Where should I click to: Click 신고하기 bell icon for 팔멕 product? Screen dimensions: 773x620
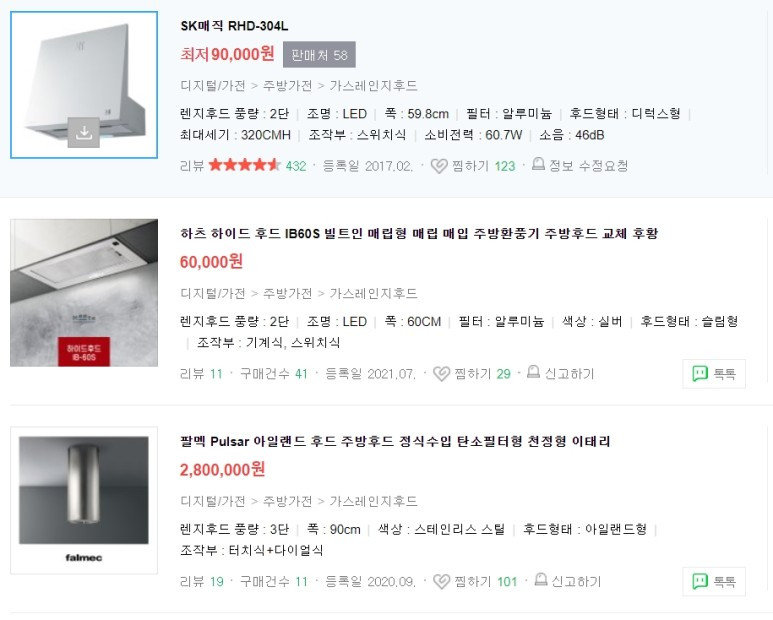pos(541,580)
